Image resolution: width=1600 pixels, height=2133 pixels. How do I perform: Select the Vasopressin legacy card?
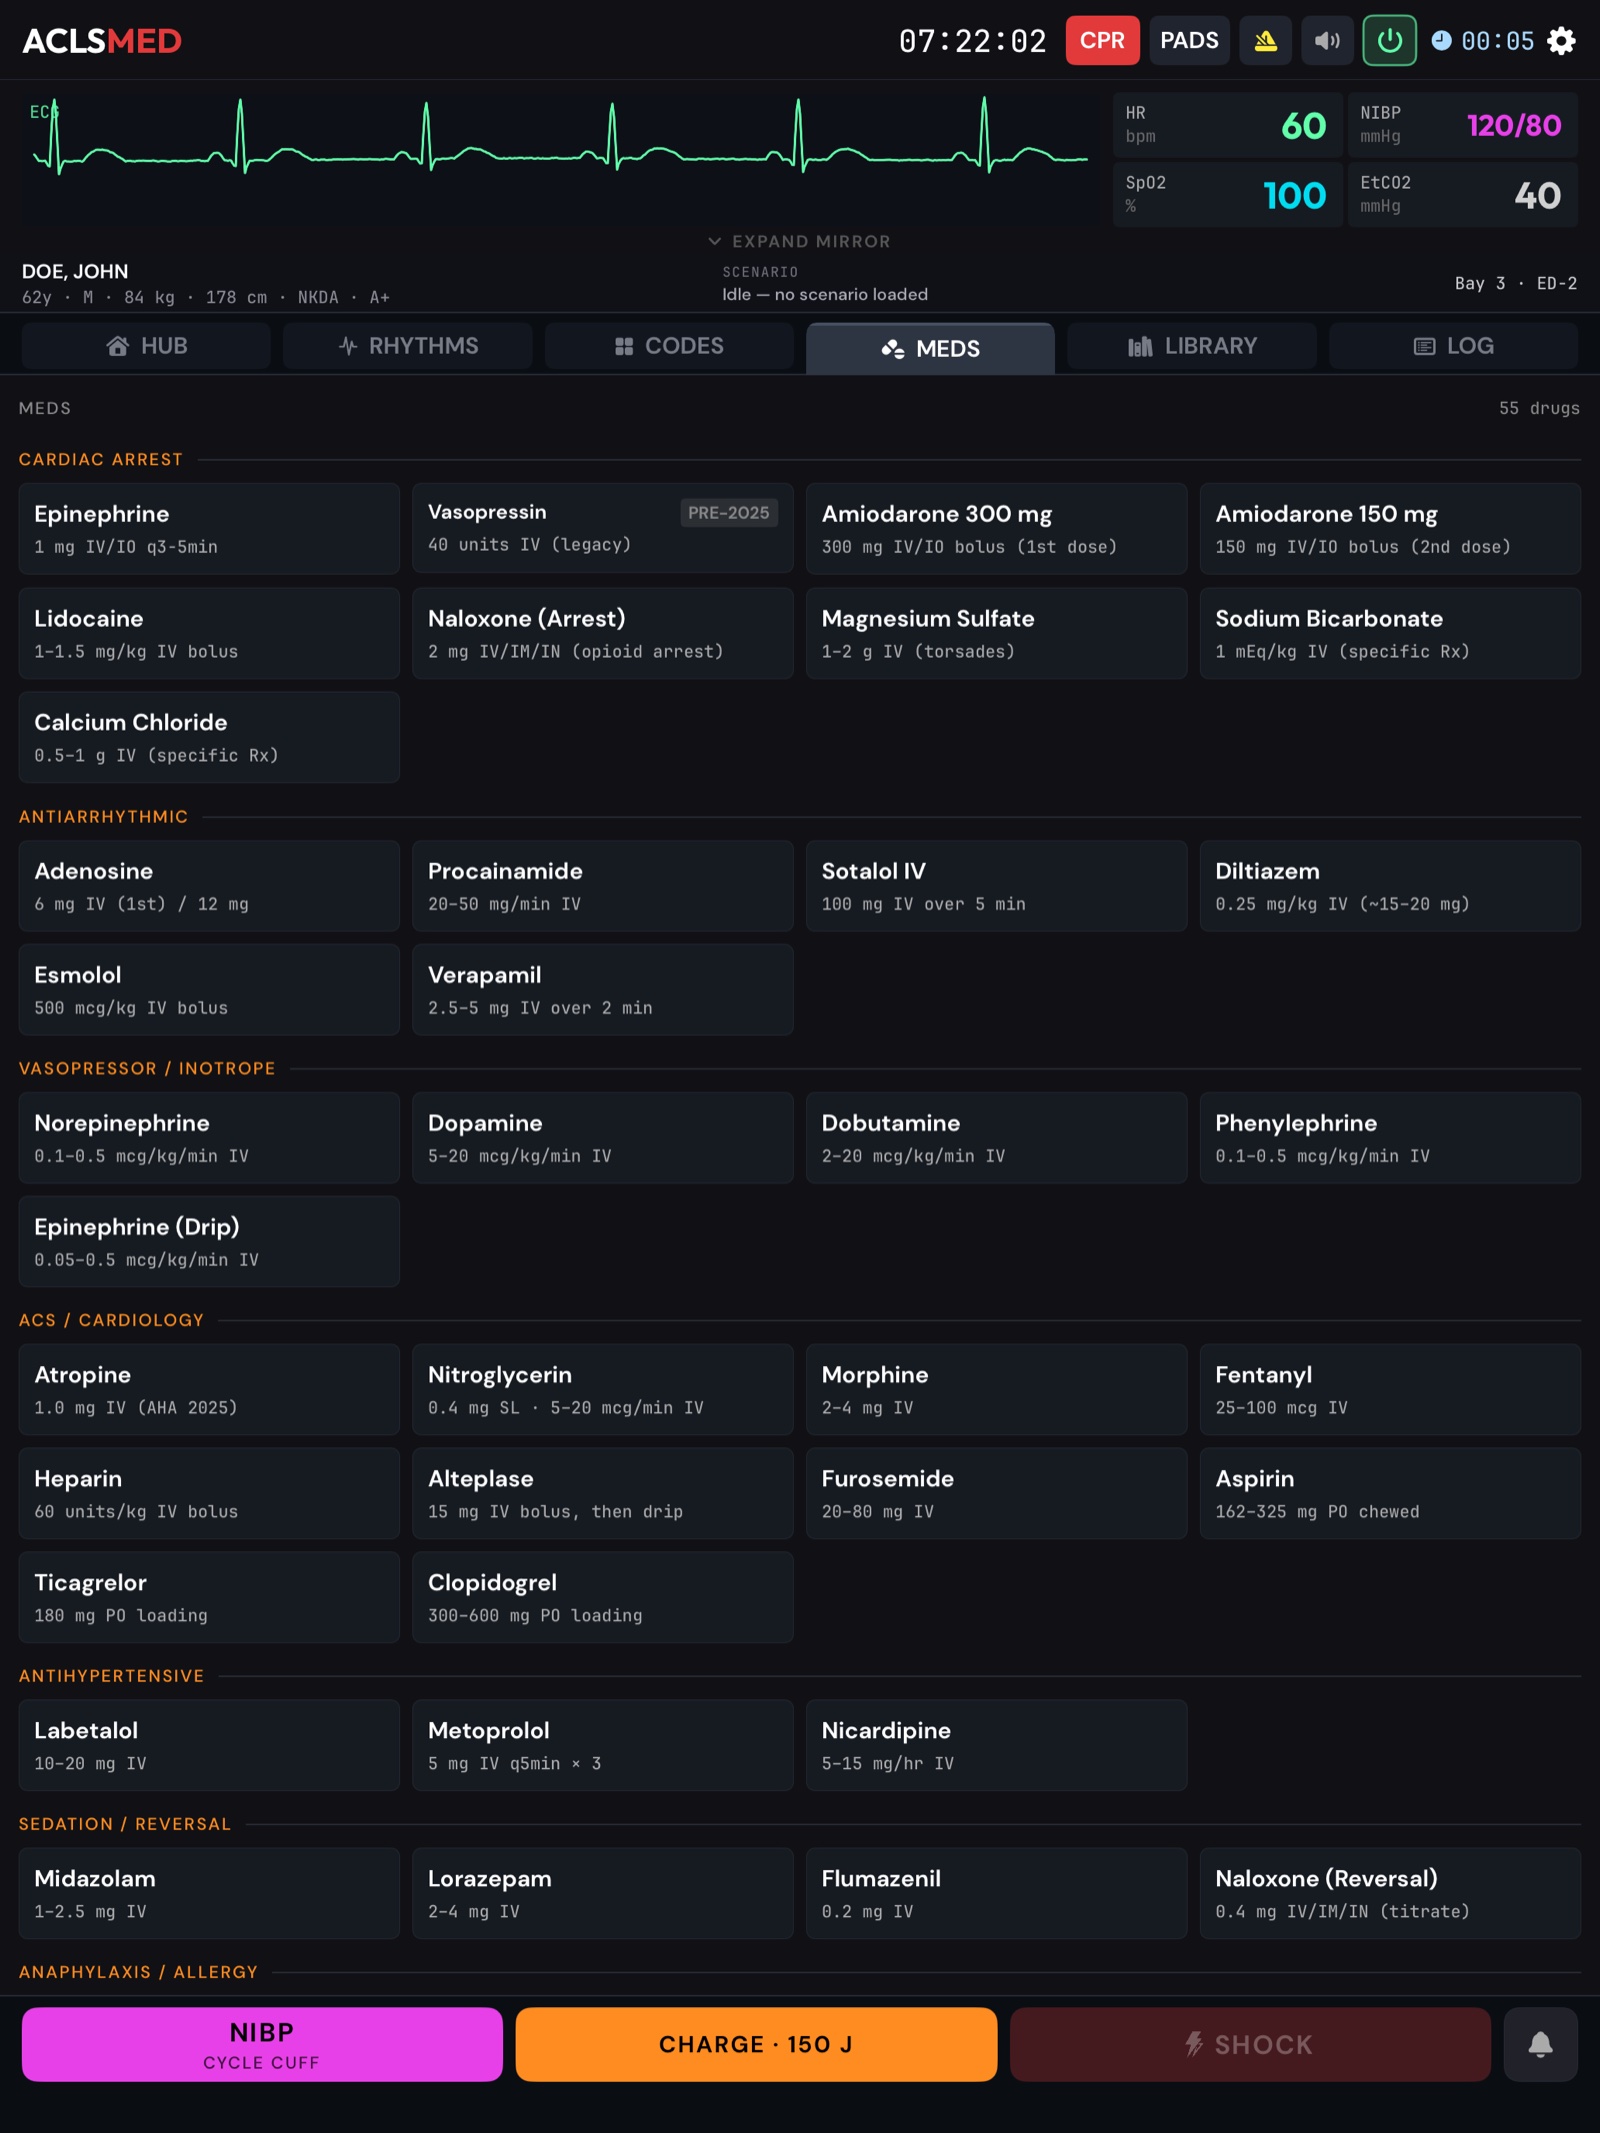coord(603,529)
